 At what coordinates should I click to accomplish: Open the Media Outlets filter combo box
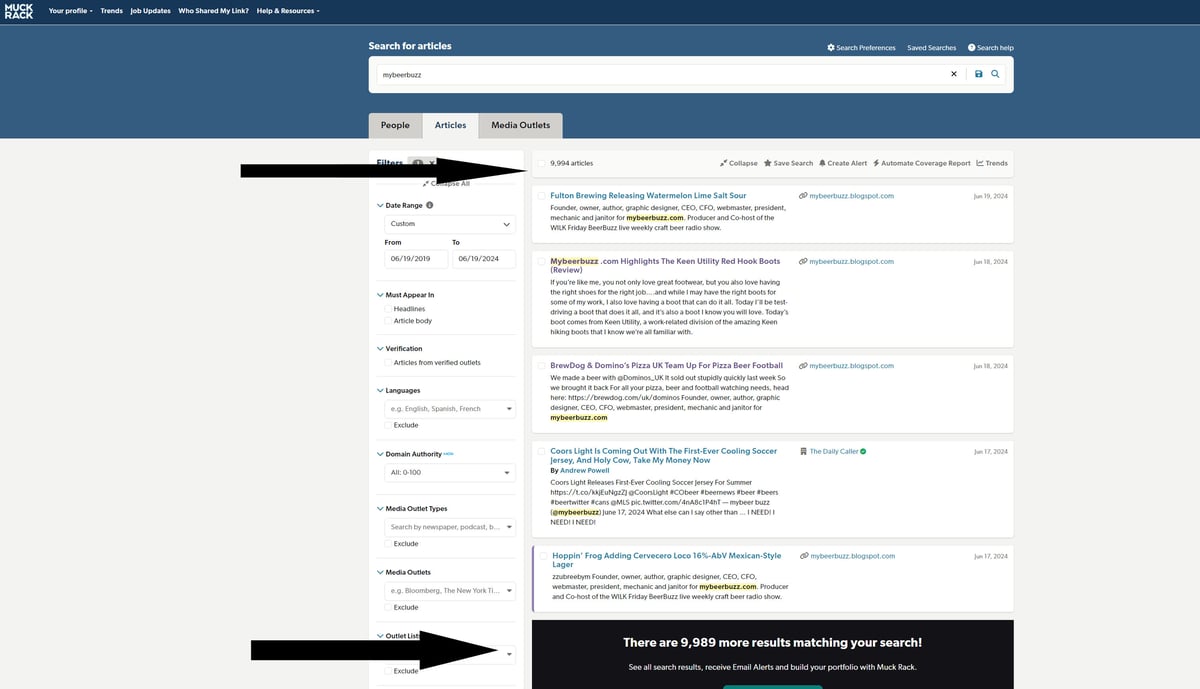[x=450, y=591]
